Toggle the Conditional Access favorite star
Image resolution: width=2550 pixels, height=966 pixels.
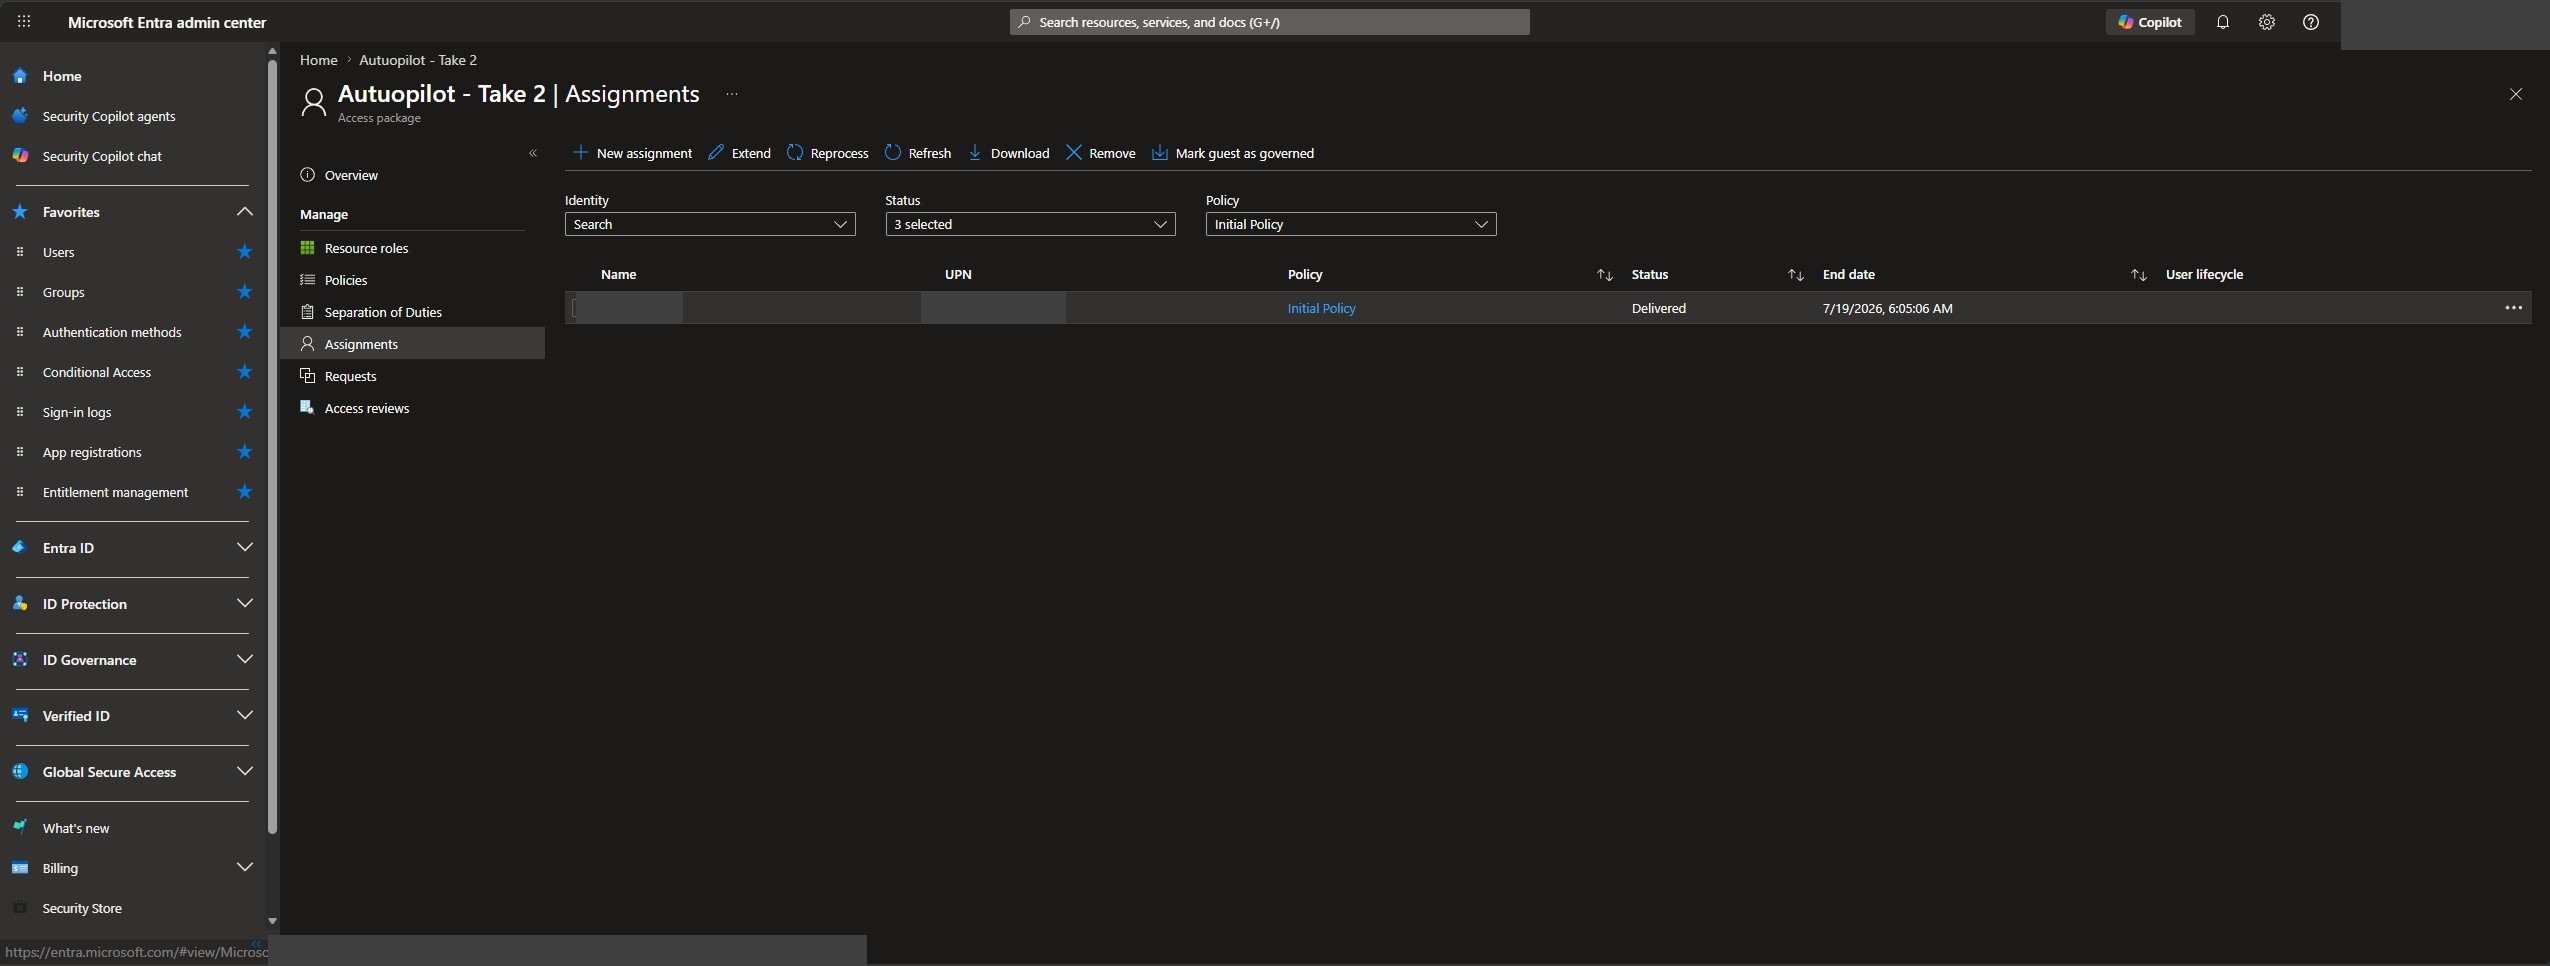pyautogui.click(x=244, y=372)
